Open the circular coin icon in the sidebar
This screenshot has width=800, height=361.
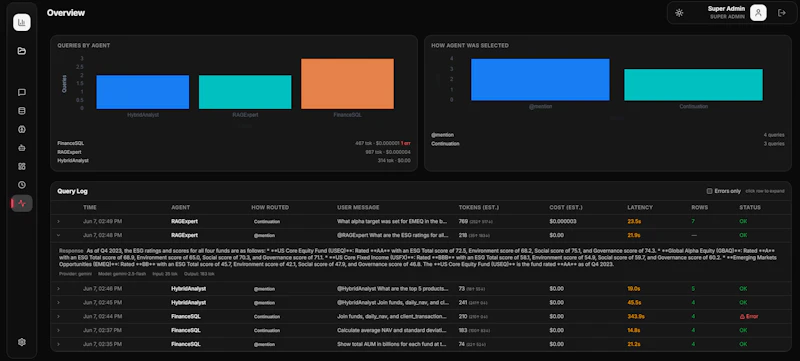click(x=21, y=130)
